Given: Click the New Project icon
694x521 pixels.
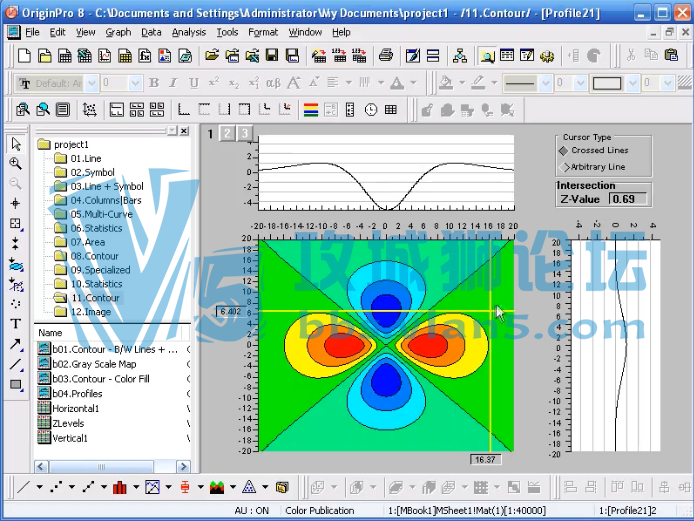Looking at the screenshot, I should (x=24, y=56).
